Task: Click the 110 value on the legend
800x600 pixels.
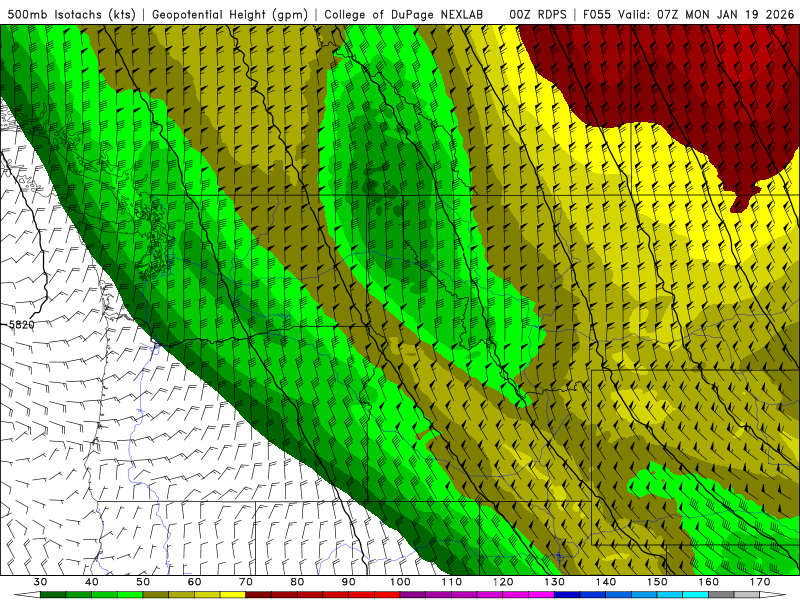Action: (x=452, y=582)
